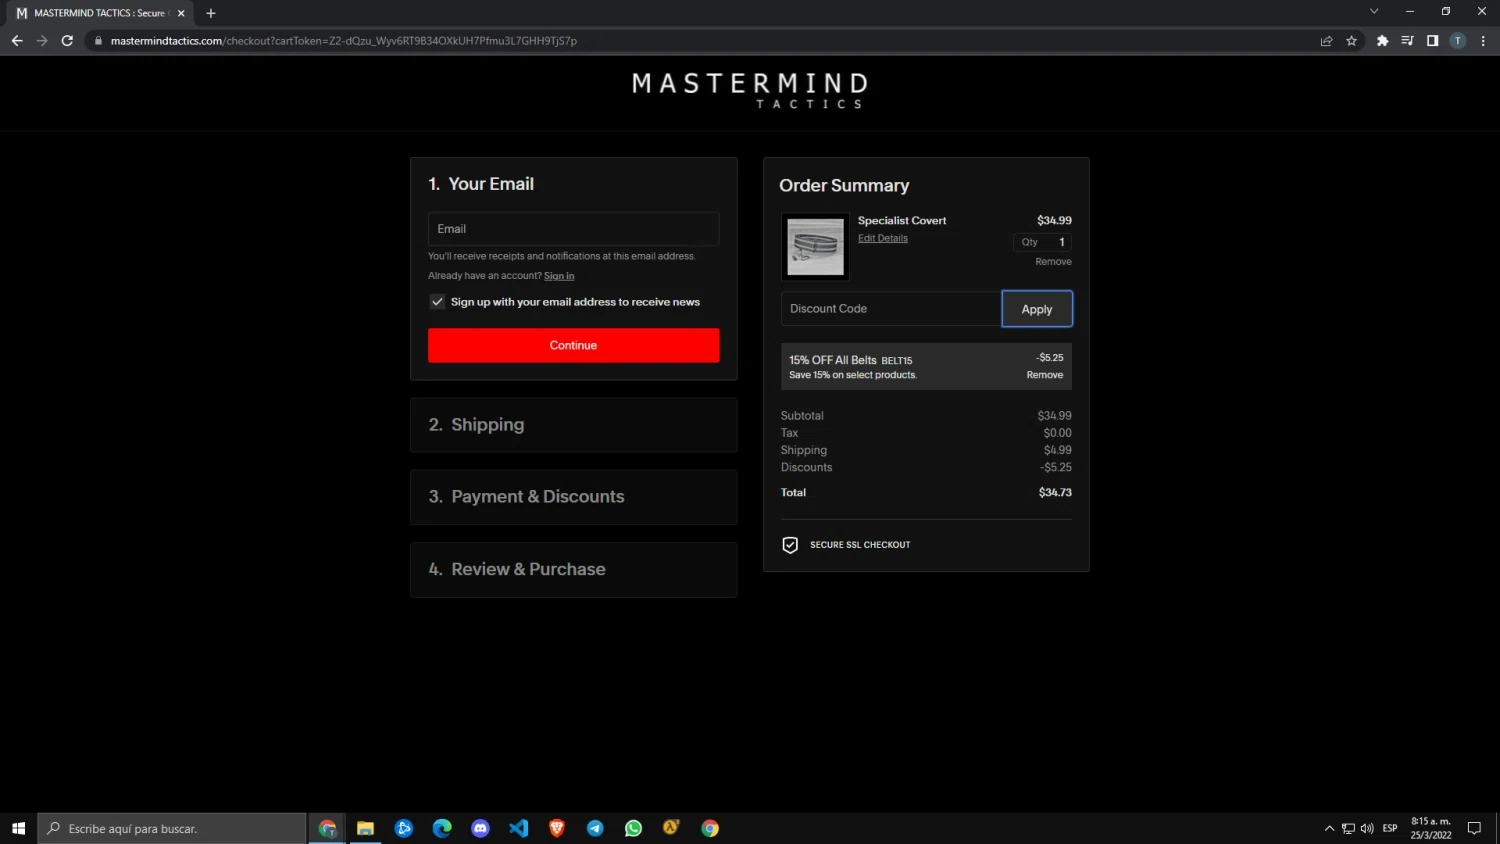Screen dimensions: 1500x844
Task: Toggle the browser side panel
Action: (x=1432, y=41)
